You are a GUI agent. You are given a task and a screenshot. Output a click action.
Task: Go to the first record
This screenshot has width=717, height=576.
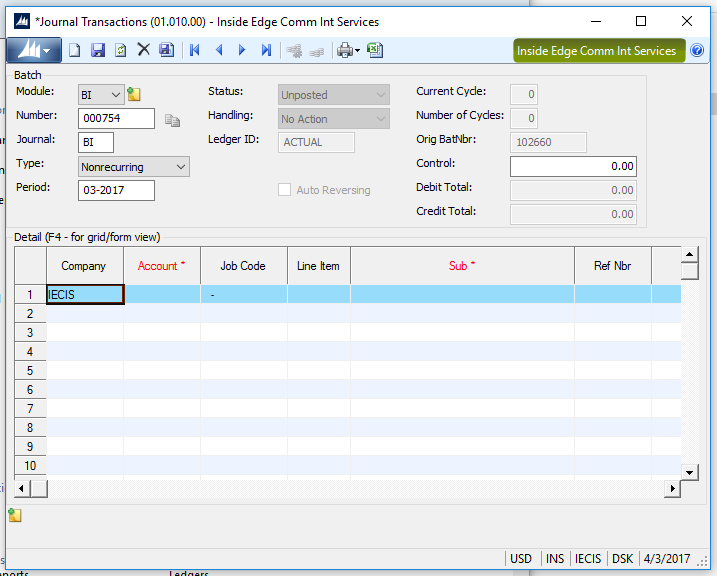194,50
